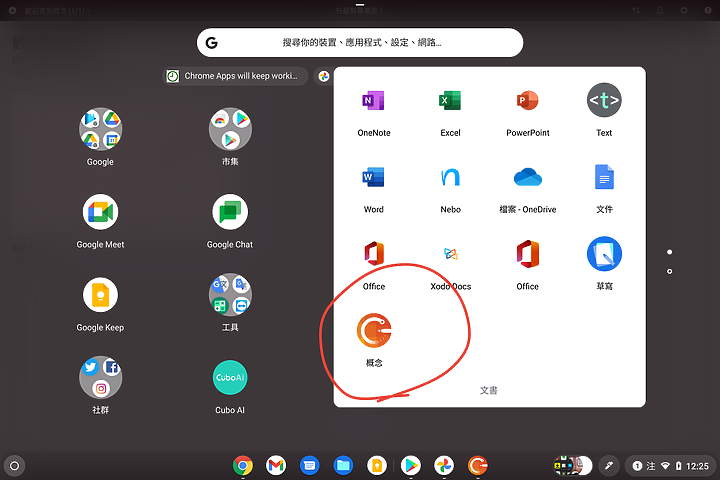Open the stylus tools menu

tap(609, 466)
